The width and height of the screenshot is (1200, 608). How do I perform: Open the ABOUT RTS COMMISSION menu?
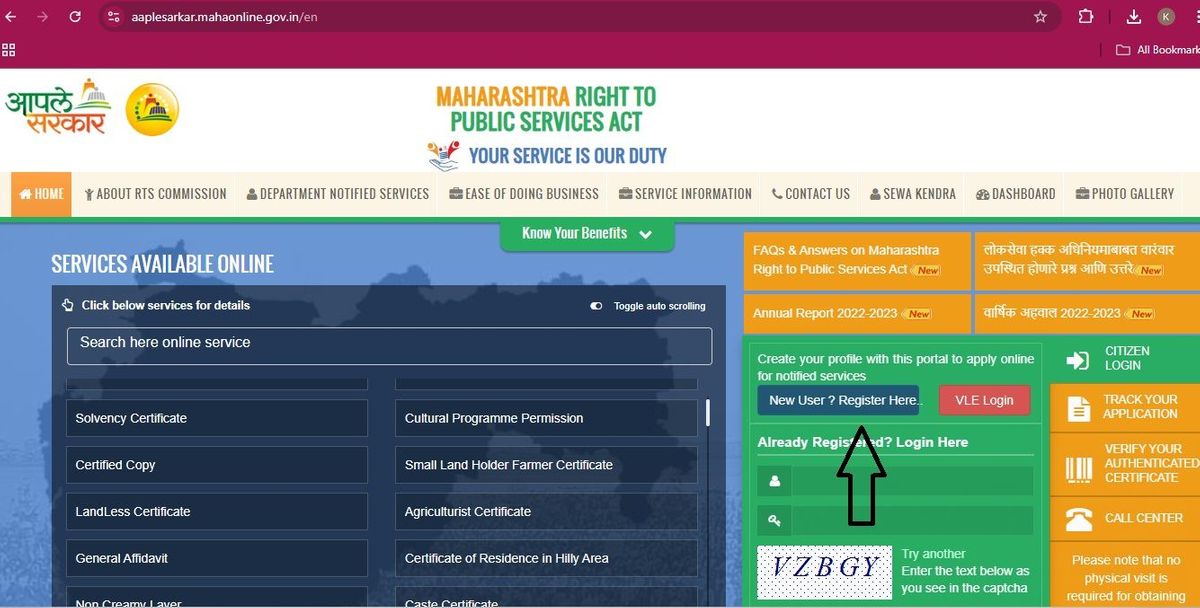click(x=155, y=194)
